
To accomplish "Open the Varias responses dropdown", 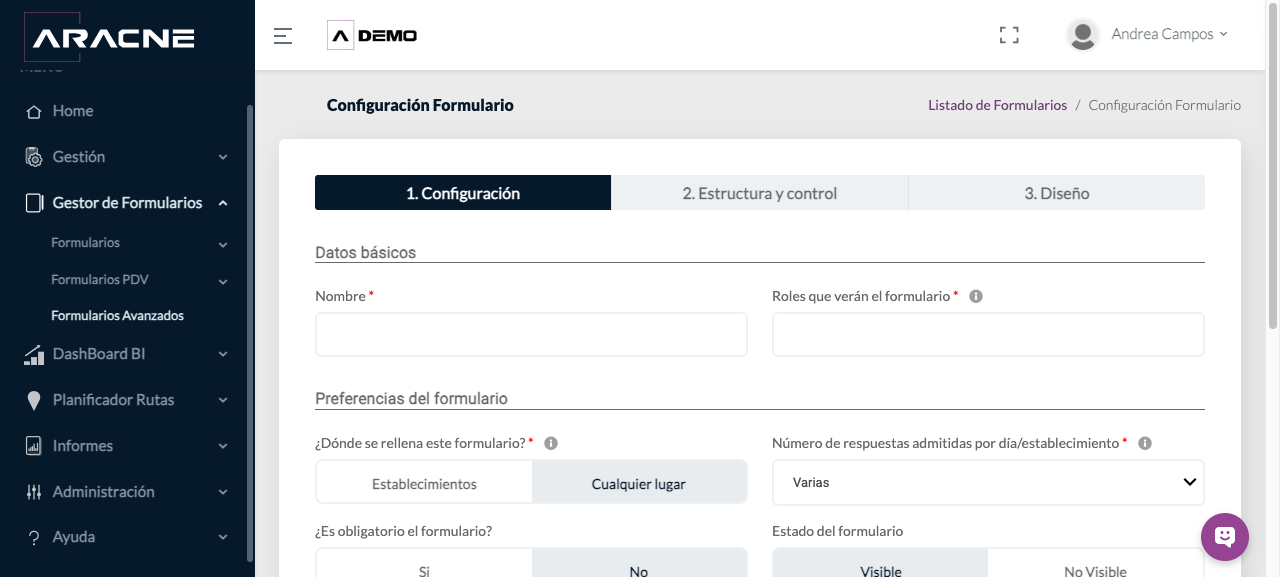I will coord(988,482).
